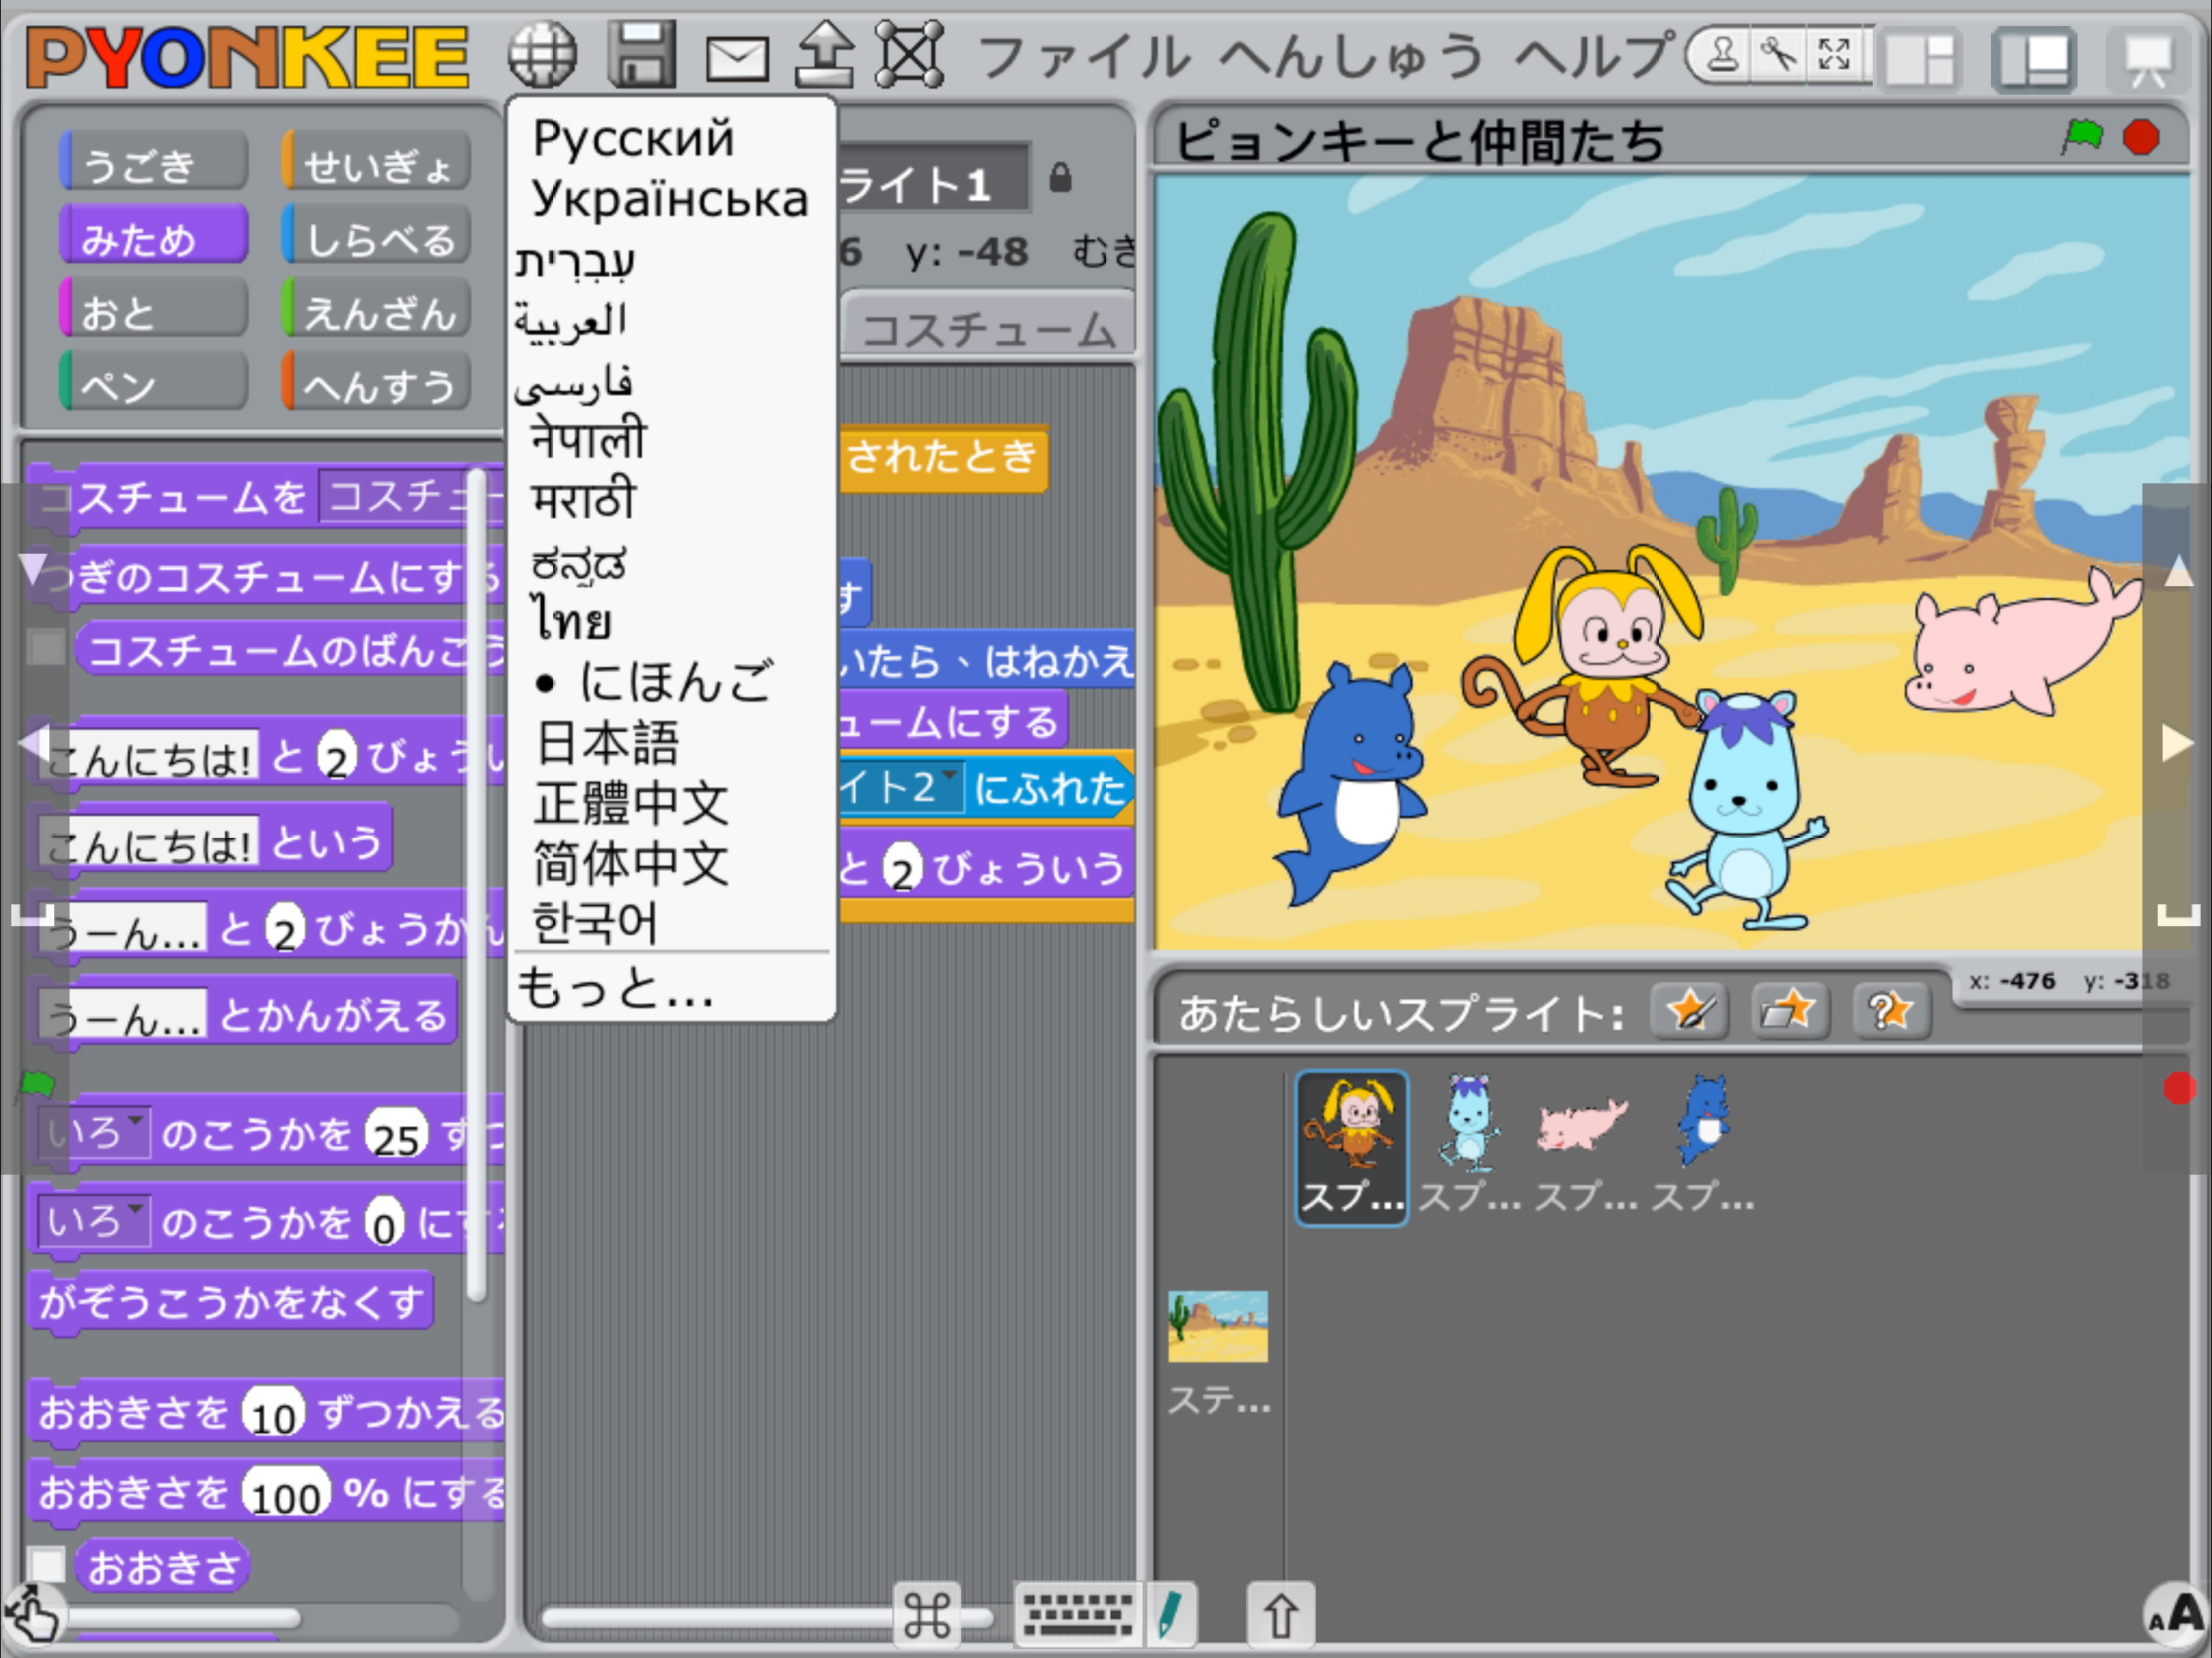Viewport: 2212px width, 1658px height.
Task: Open the ファイル menu
Action: (x=1084, y=57)
